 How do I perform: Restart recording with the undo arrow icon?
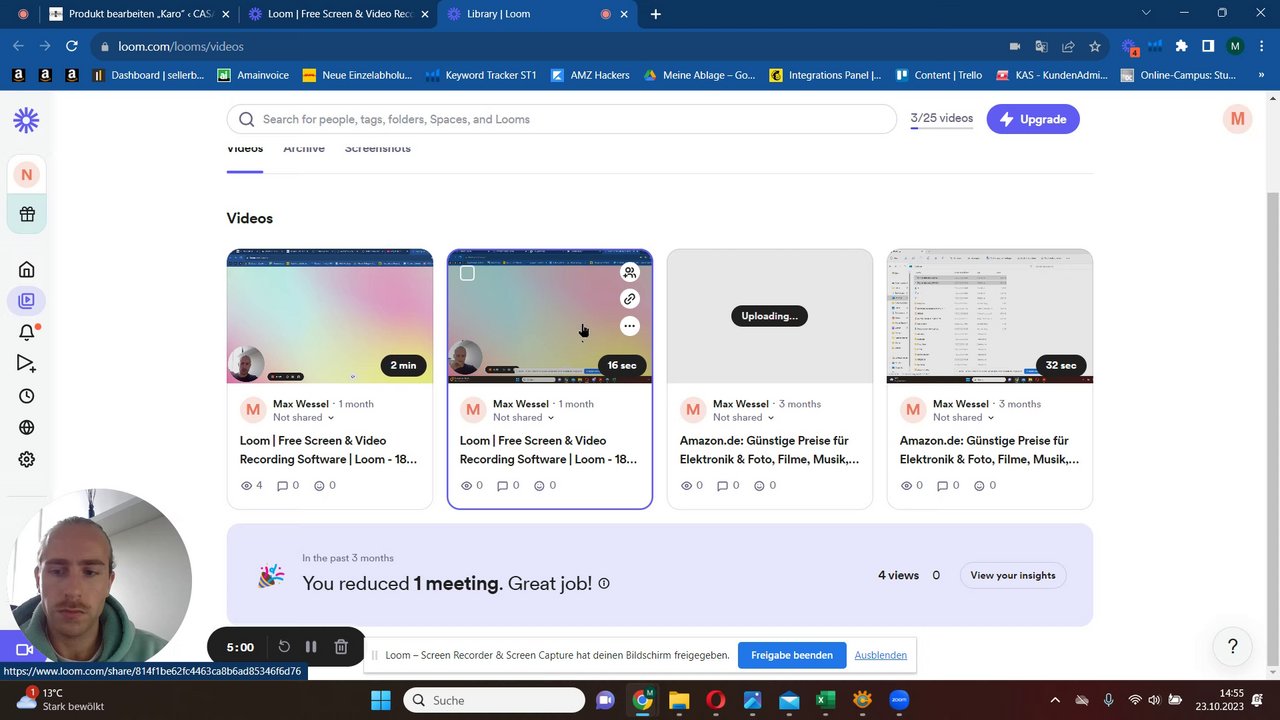click(x=284, y=647)
